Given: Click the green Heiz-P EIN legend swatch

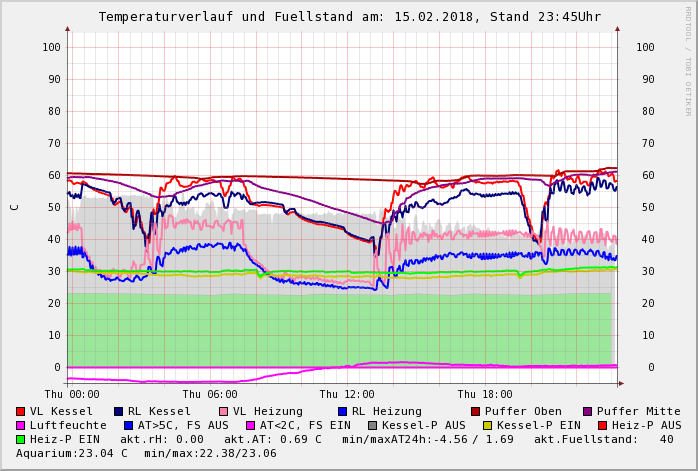Looking at the screenshot, I should pos(21,439).
